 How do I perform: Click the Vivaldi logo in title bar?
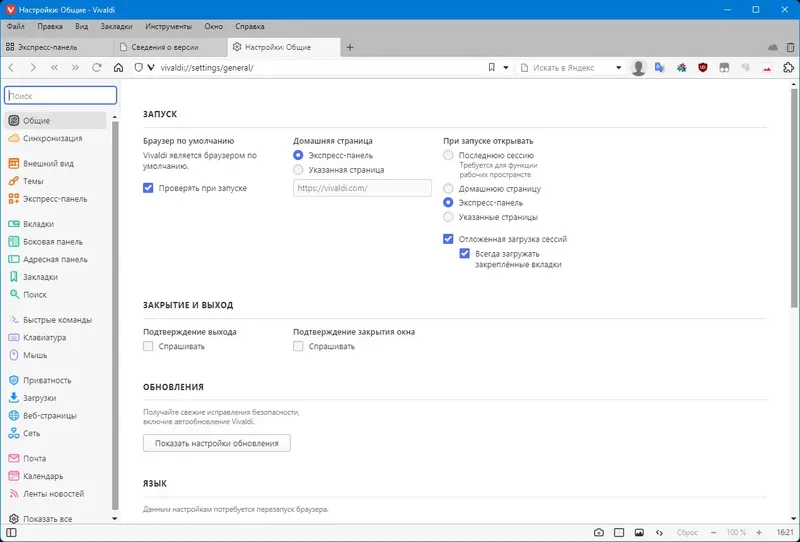10,10
